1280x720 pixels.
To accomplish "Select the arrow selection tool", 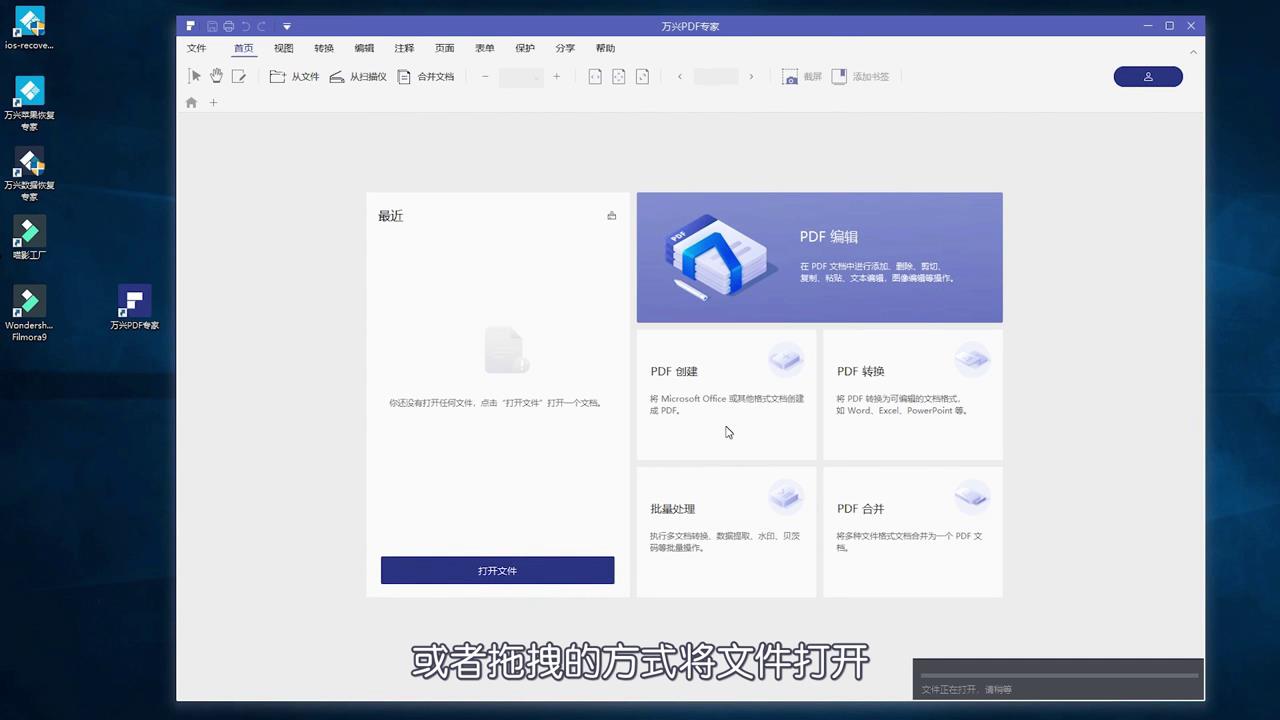I will point(195,76).
